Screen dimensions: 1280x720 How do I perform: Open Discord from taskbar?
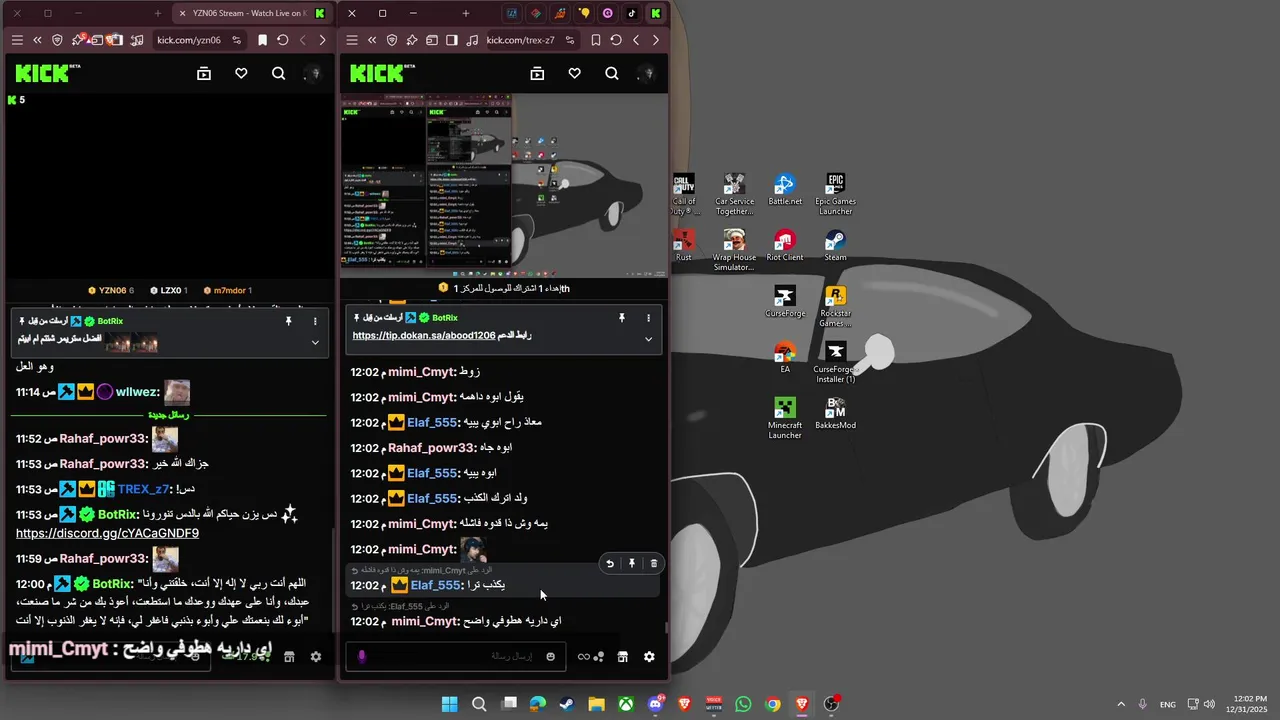pos(655,704)
